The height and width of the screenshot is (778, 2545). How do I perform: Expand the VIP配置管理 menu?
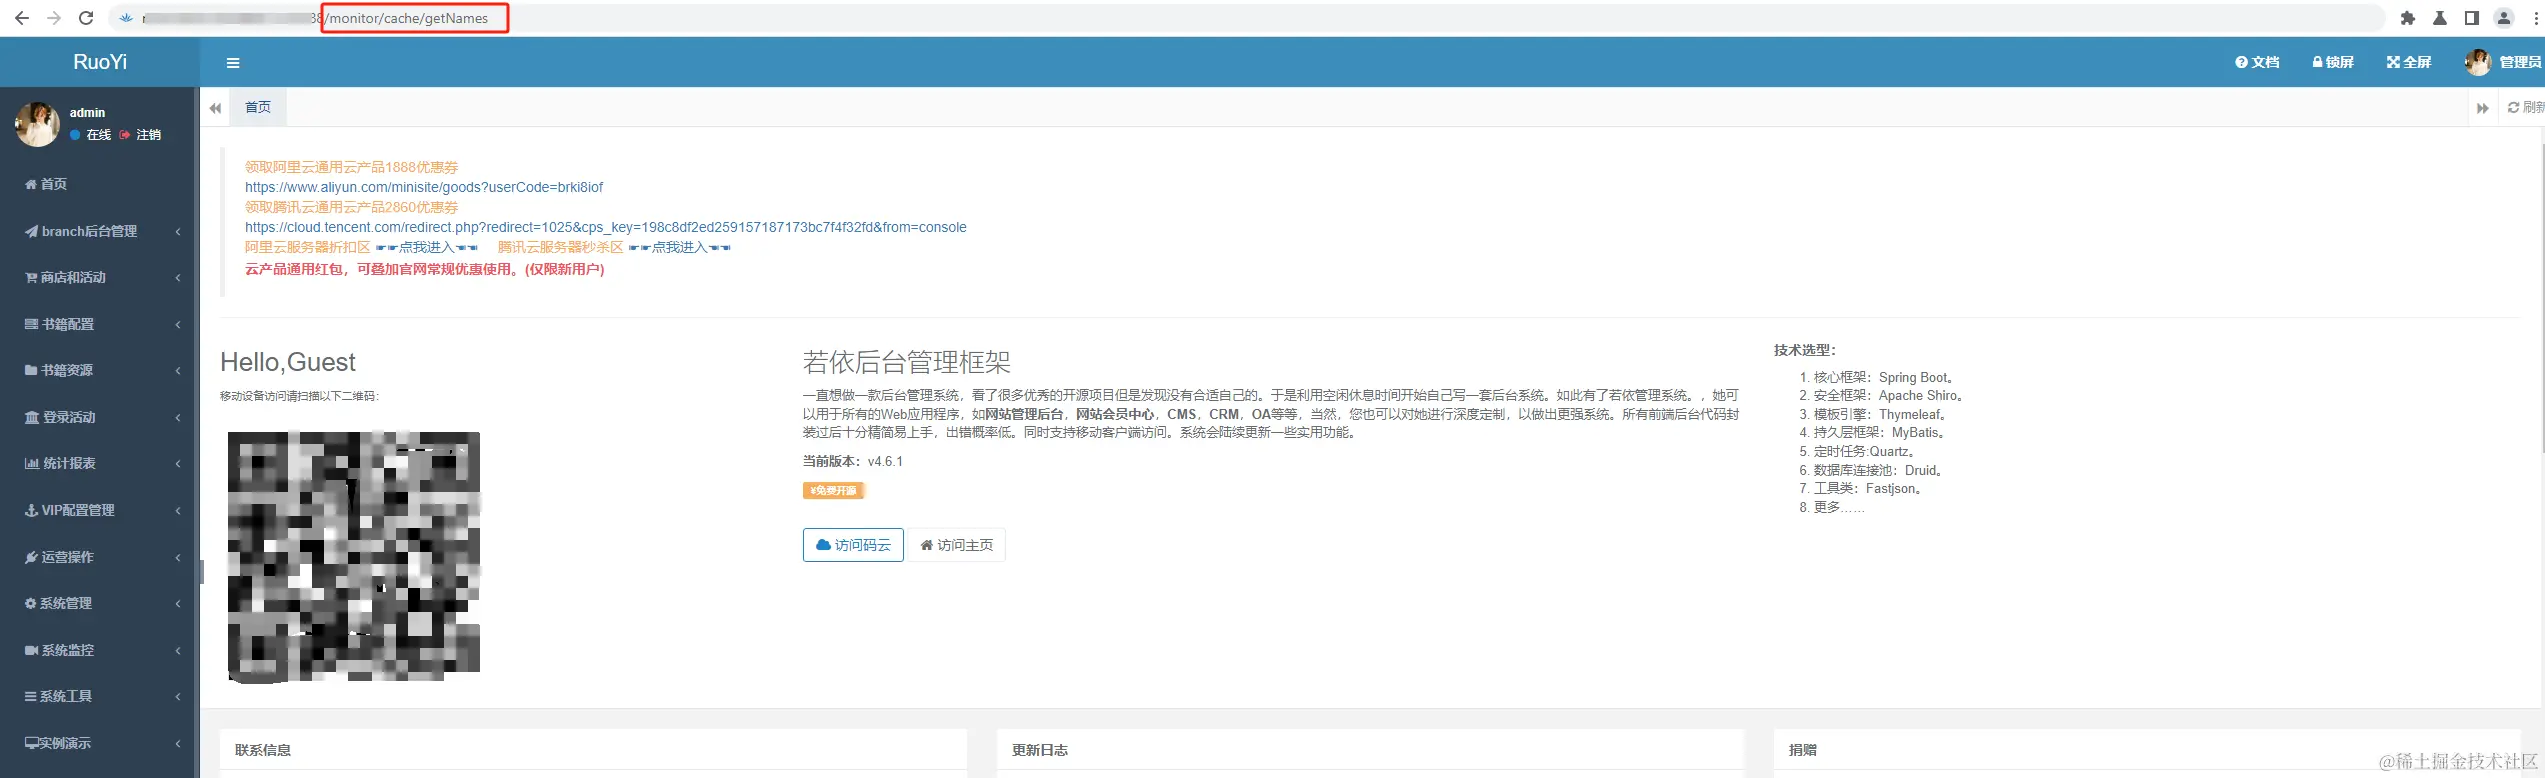click(x=99, y=510)
